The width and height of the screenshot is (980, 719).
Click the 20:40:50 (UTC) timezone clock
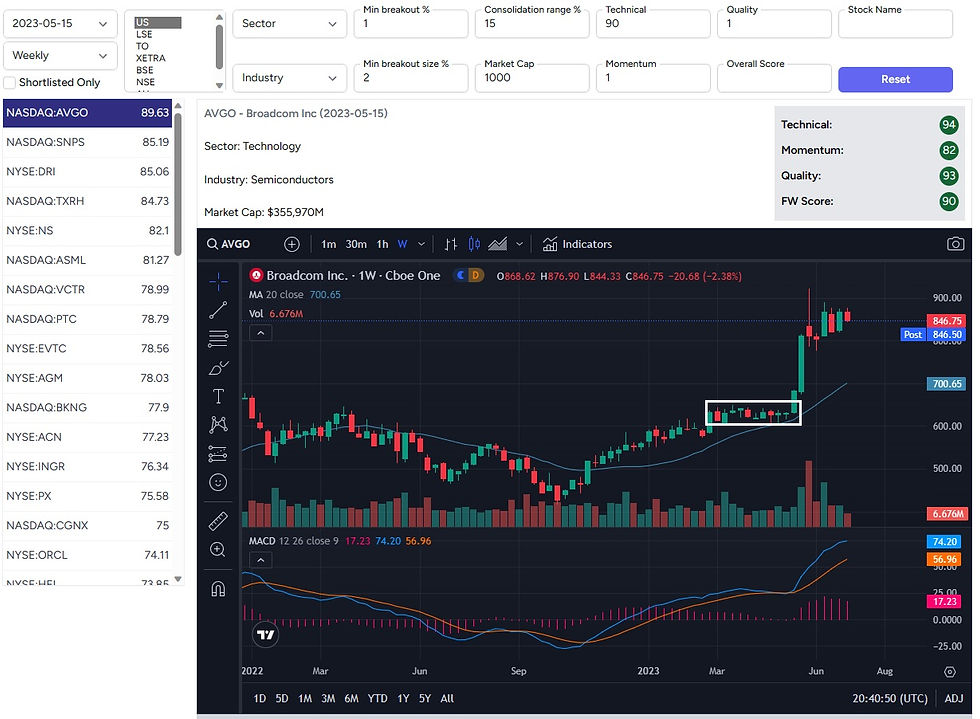point(890,698)
